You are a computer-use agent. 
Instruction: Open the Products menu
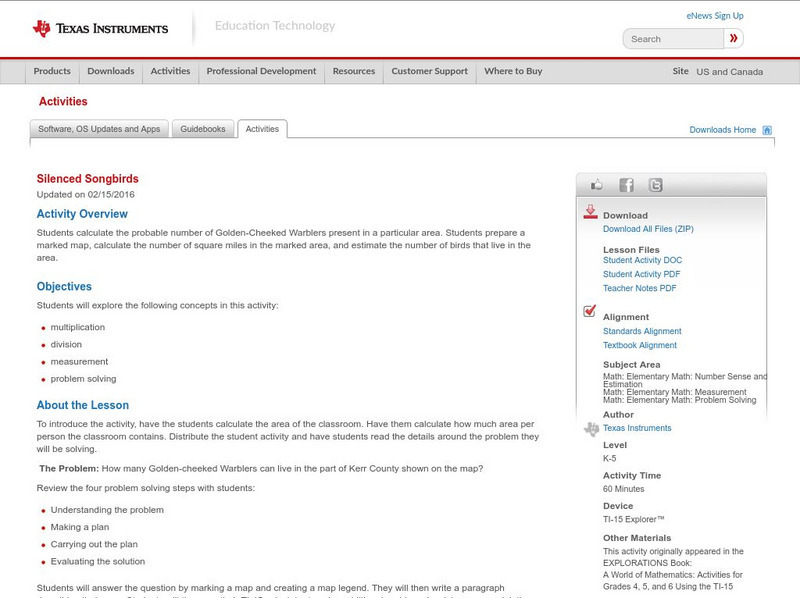tap(52, 71)
